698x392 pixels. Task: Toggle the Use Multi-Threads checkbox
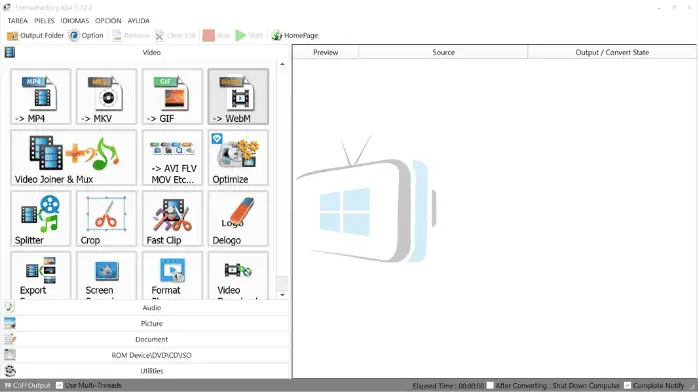point(59,385)
